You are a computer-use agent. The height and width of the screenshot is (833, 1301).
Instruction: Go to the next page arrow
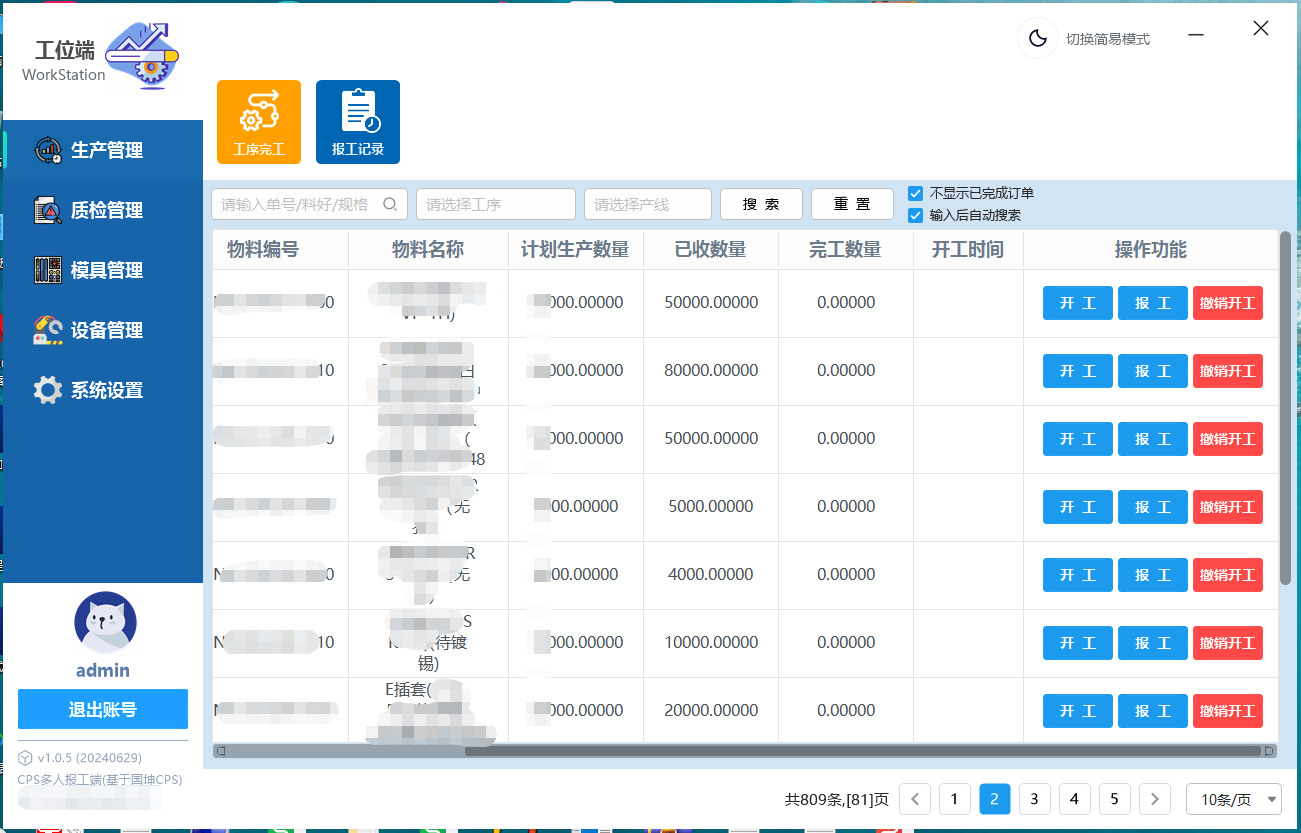(x=1155, y=799)
